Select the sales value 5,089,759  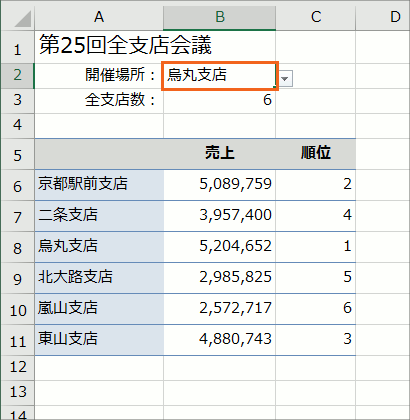220,185
